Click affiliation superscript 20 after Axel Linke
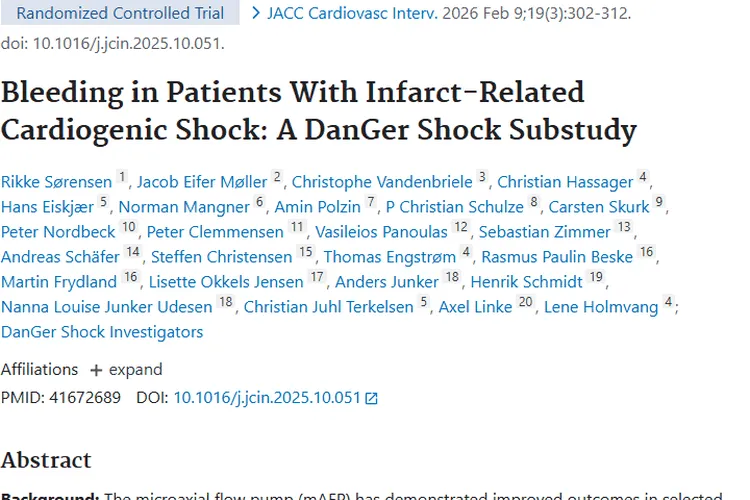750x500 pixels. click(x=526, y=303)
